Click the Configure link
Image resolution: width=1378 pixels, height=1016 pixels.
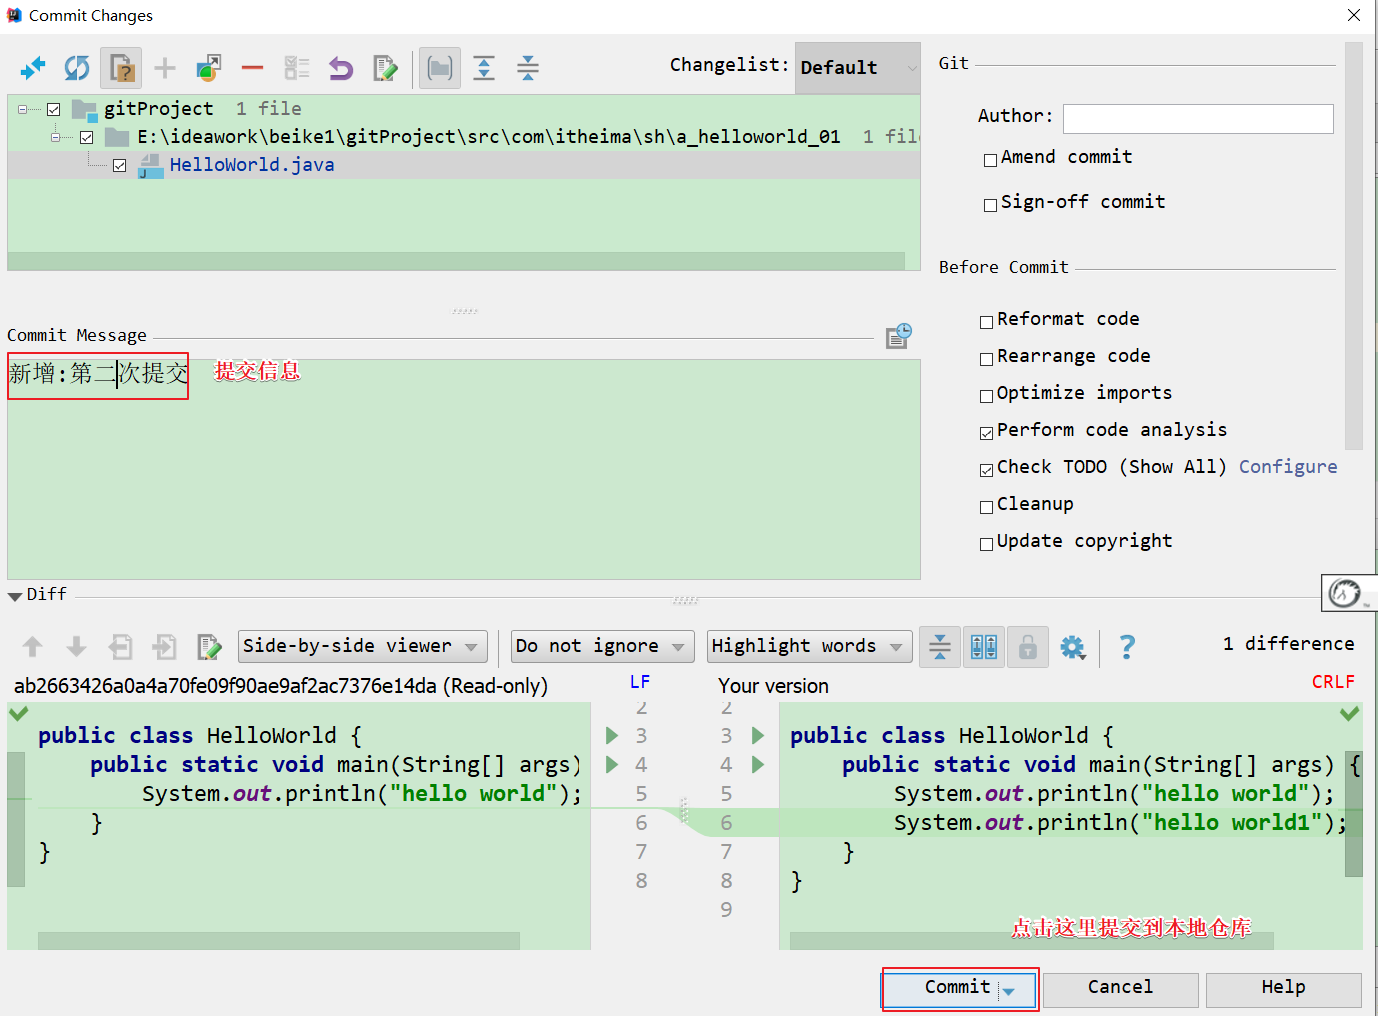1287,467
